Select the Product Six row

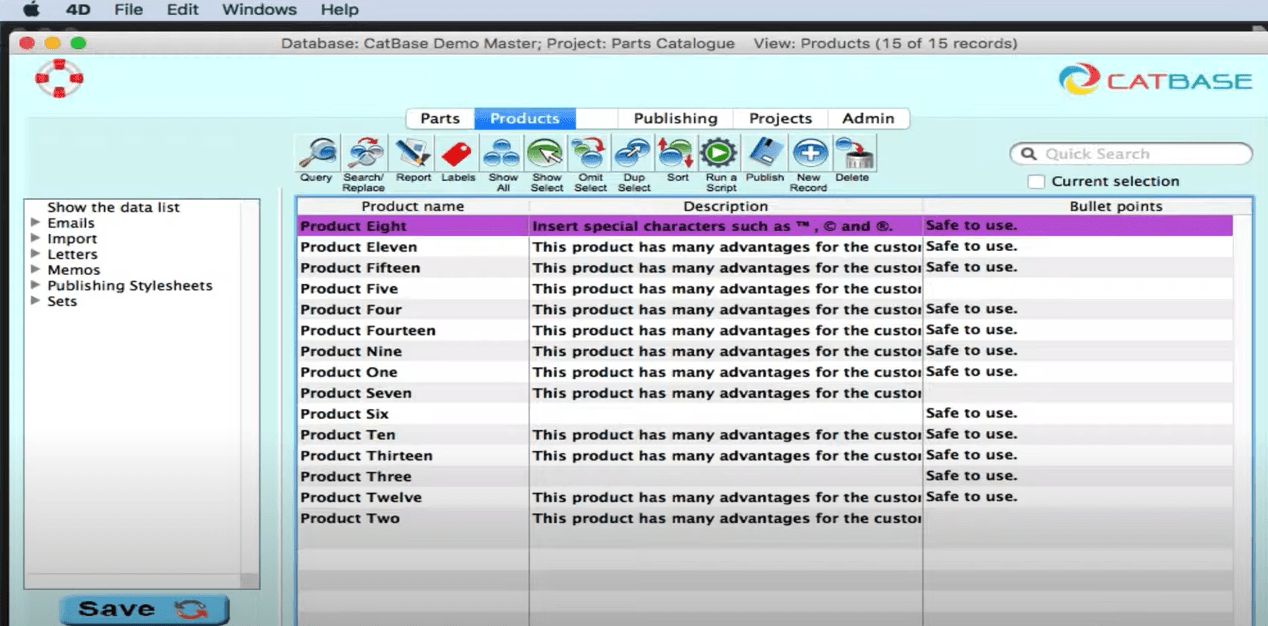(x=765, y=414)
